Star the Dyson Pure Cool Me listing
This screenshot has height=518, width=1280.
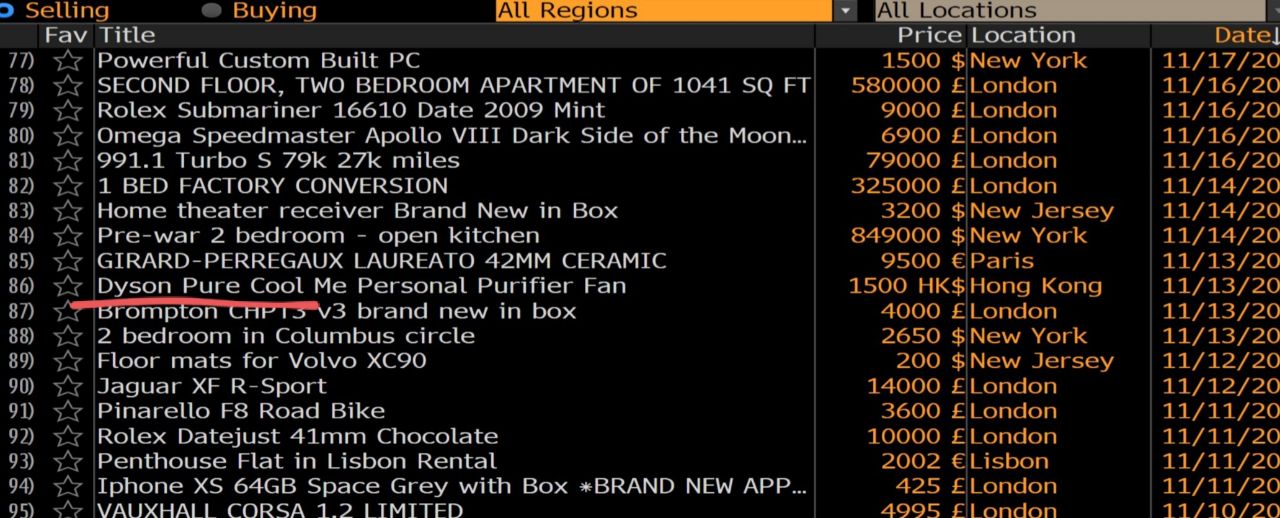67,286
